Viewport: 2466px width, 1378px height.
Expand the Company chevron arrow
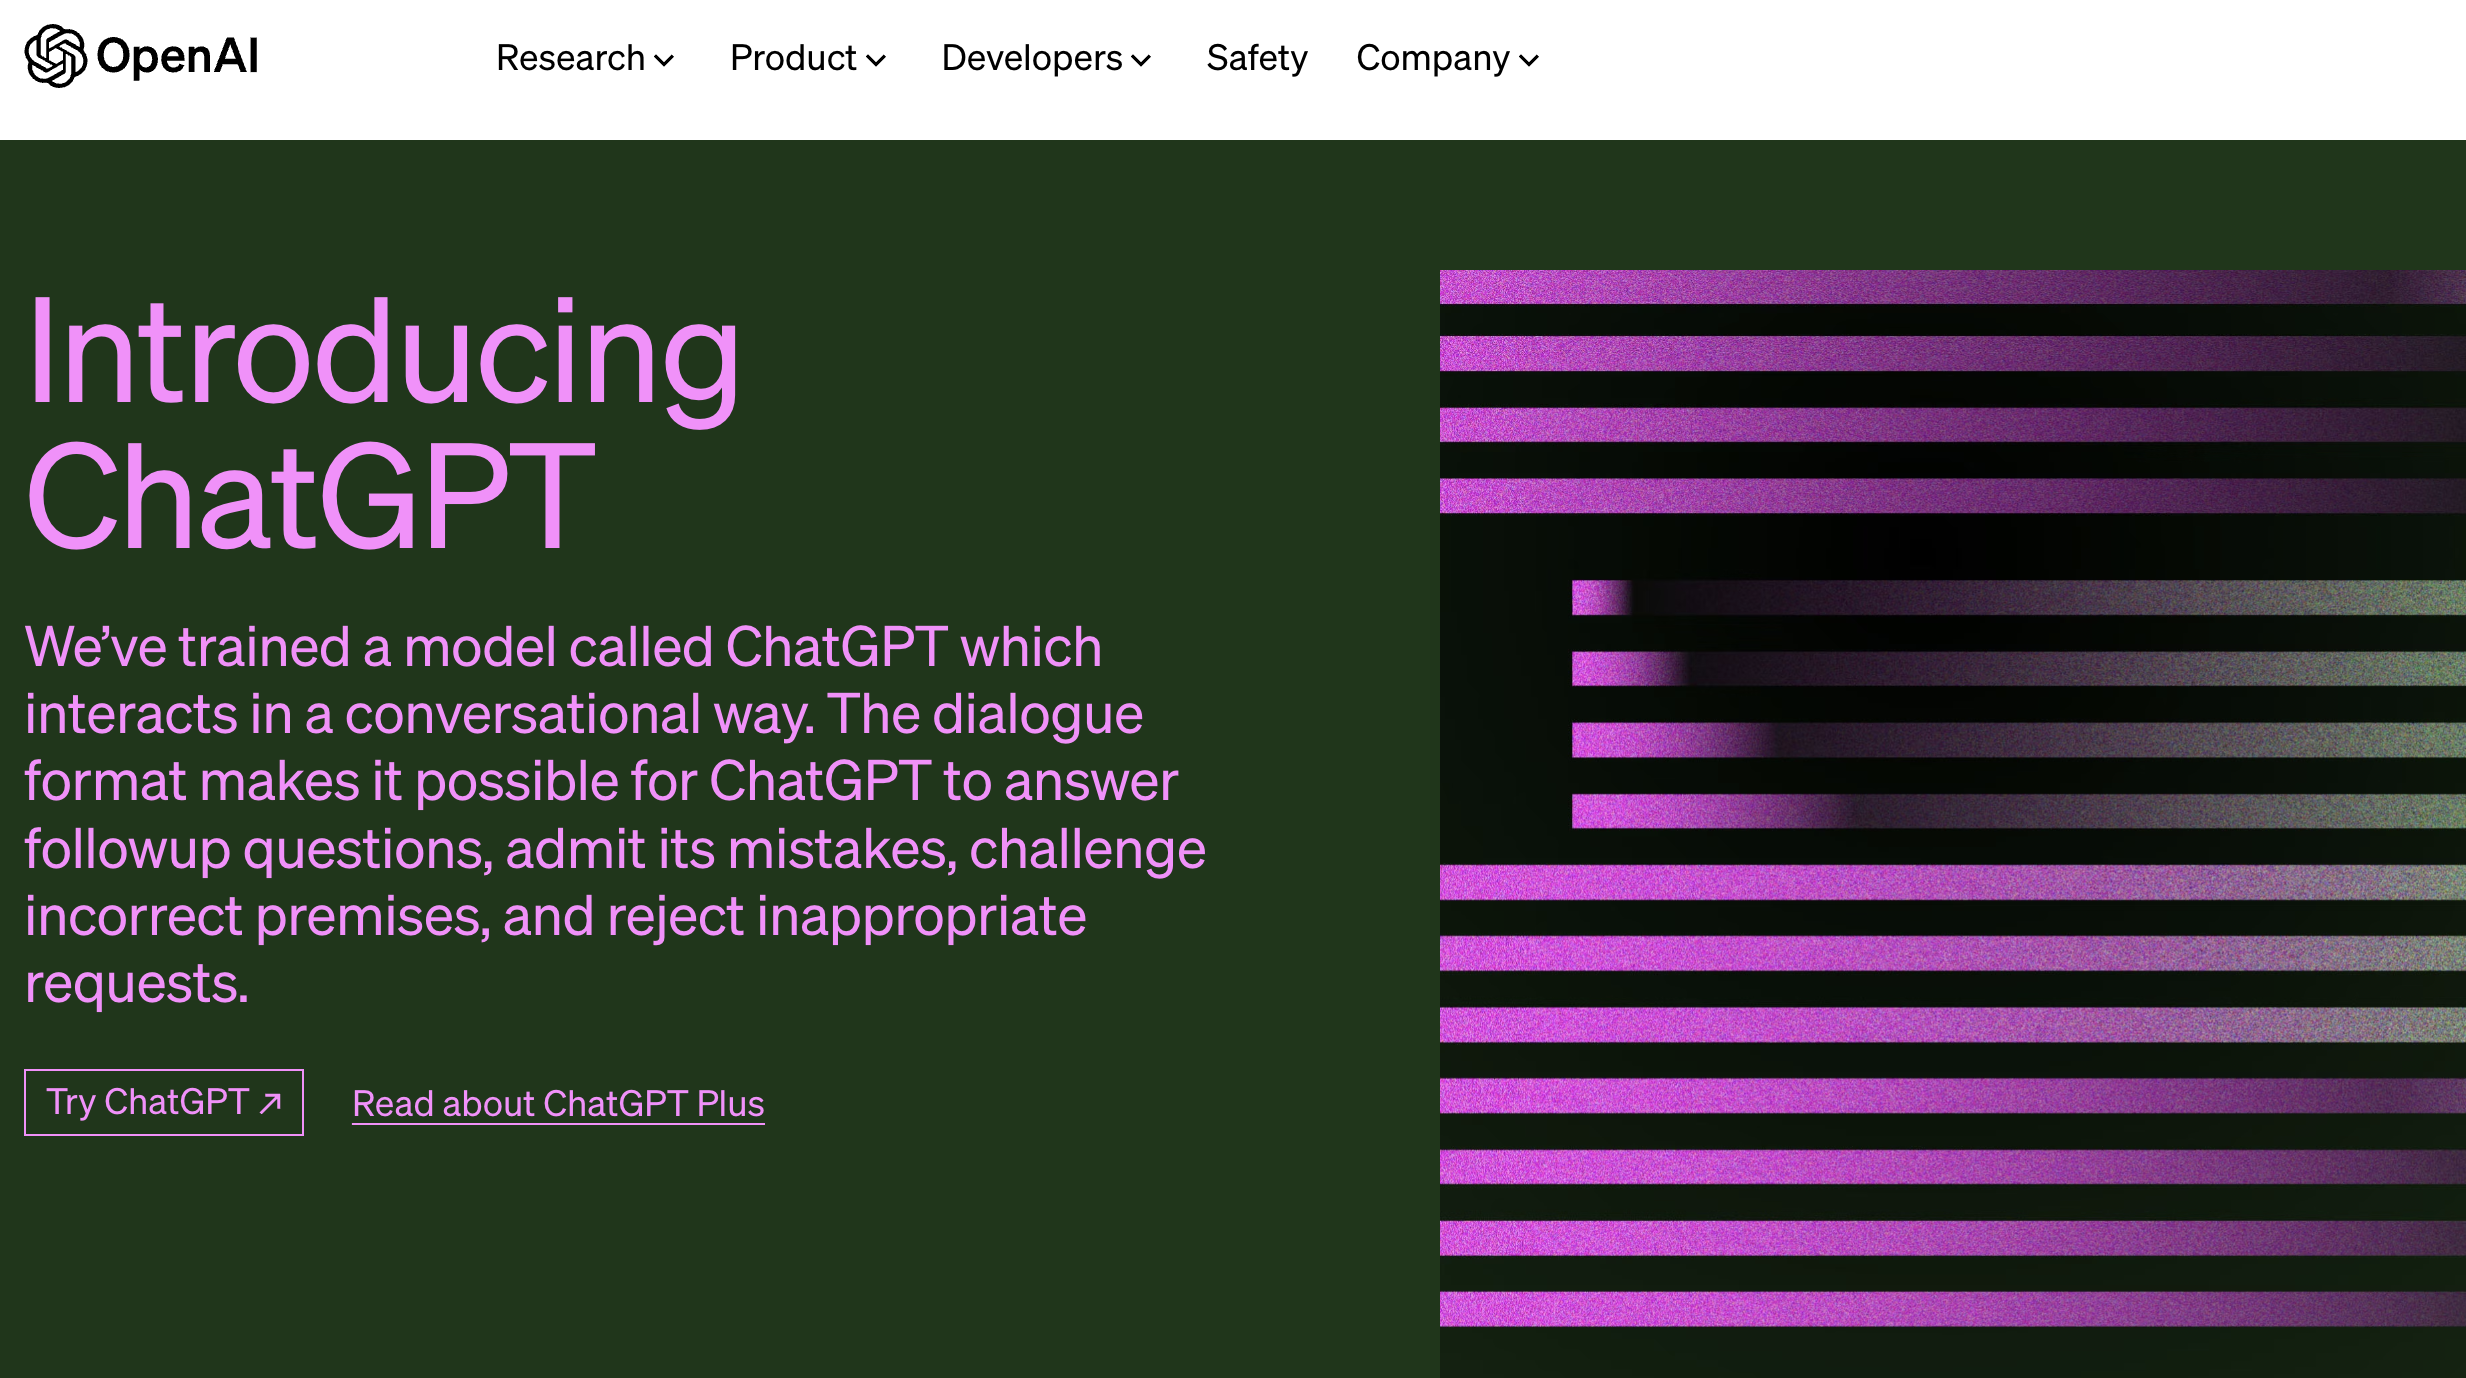tap(1528, 60)
